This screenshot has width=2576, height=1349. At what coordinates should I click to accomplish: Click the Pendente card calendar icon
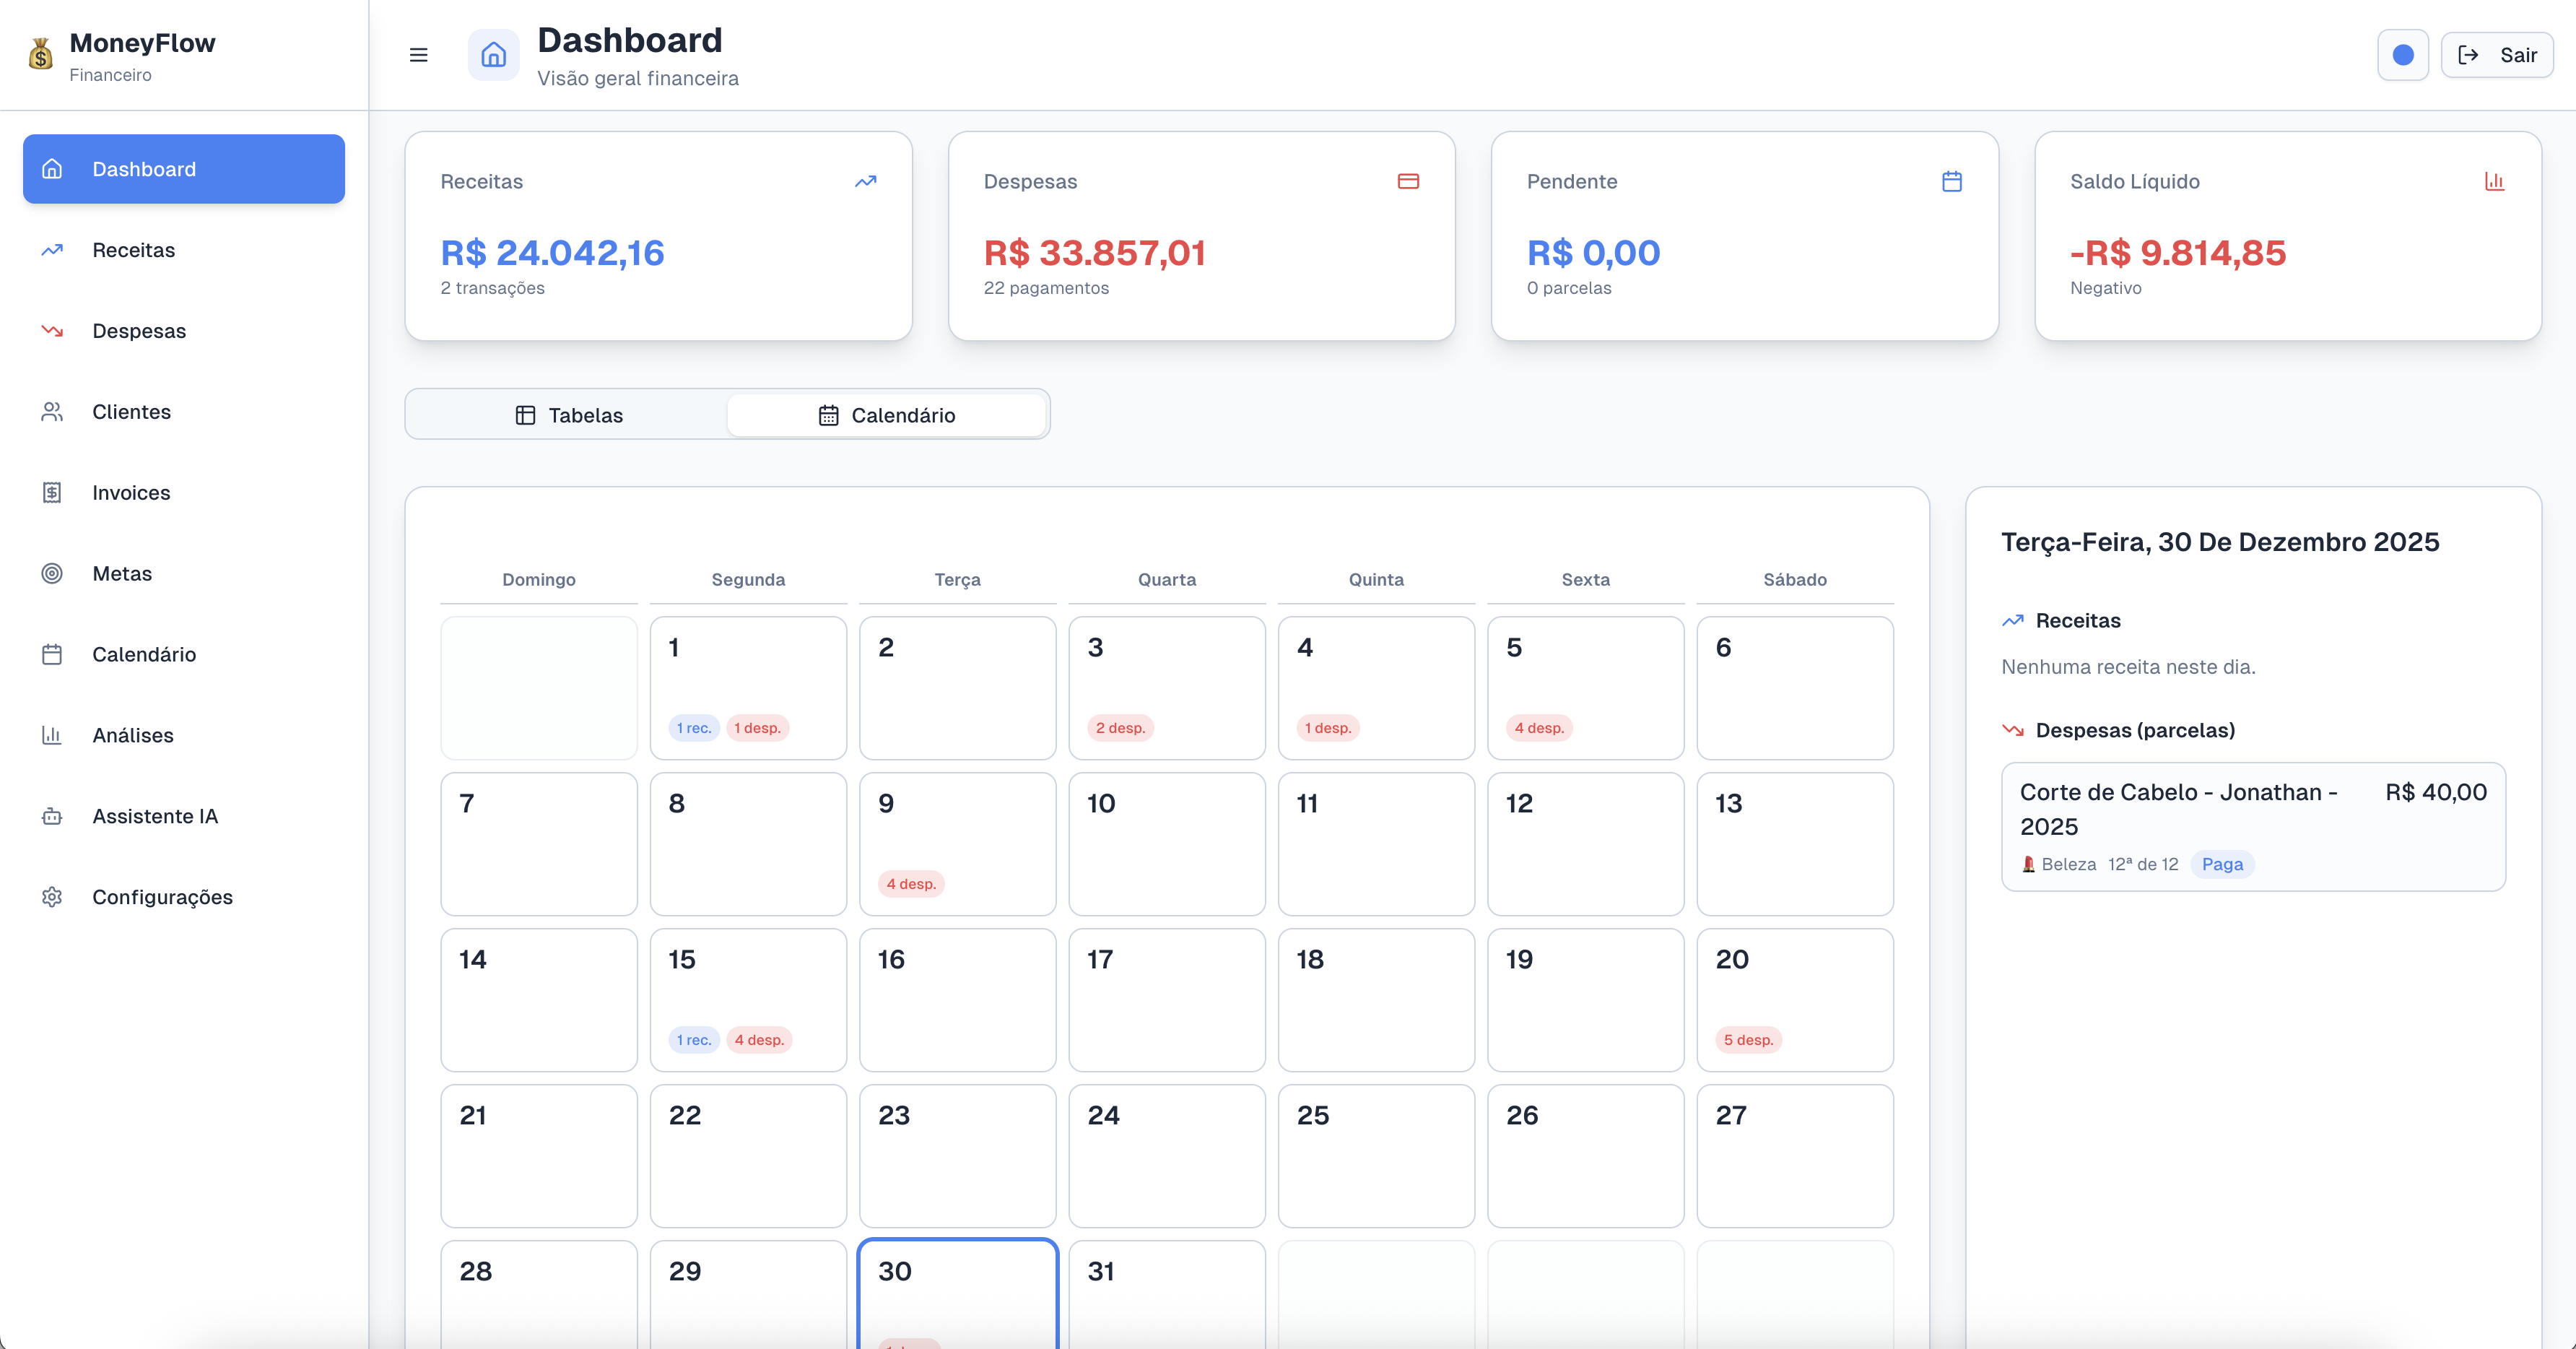pyautogui.click(x=1952, y=181)
